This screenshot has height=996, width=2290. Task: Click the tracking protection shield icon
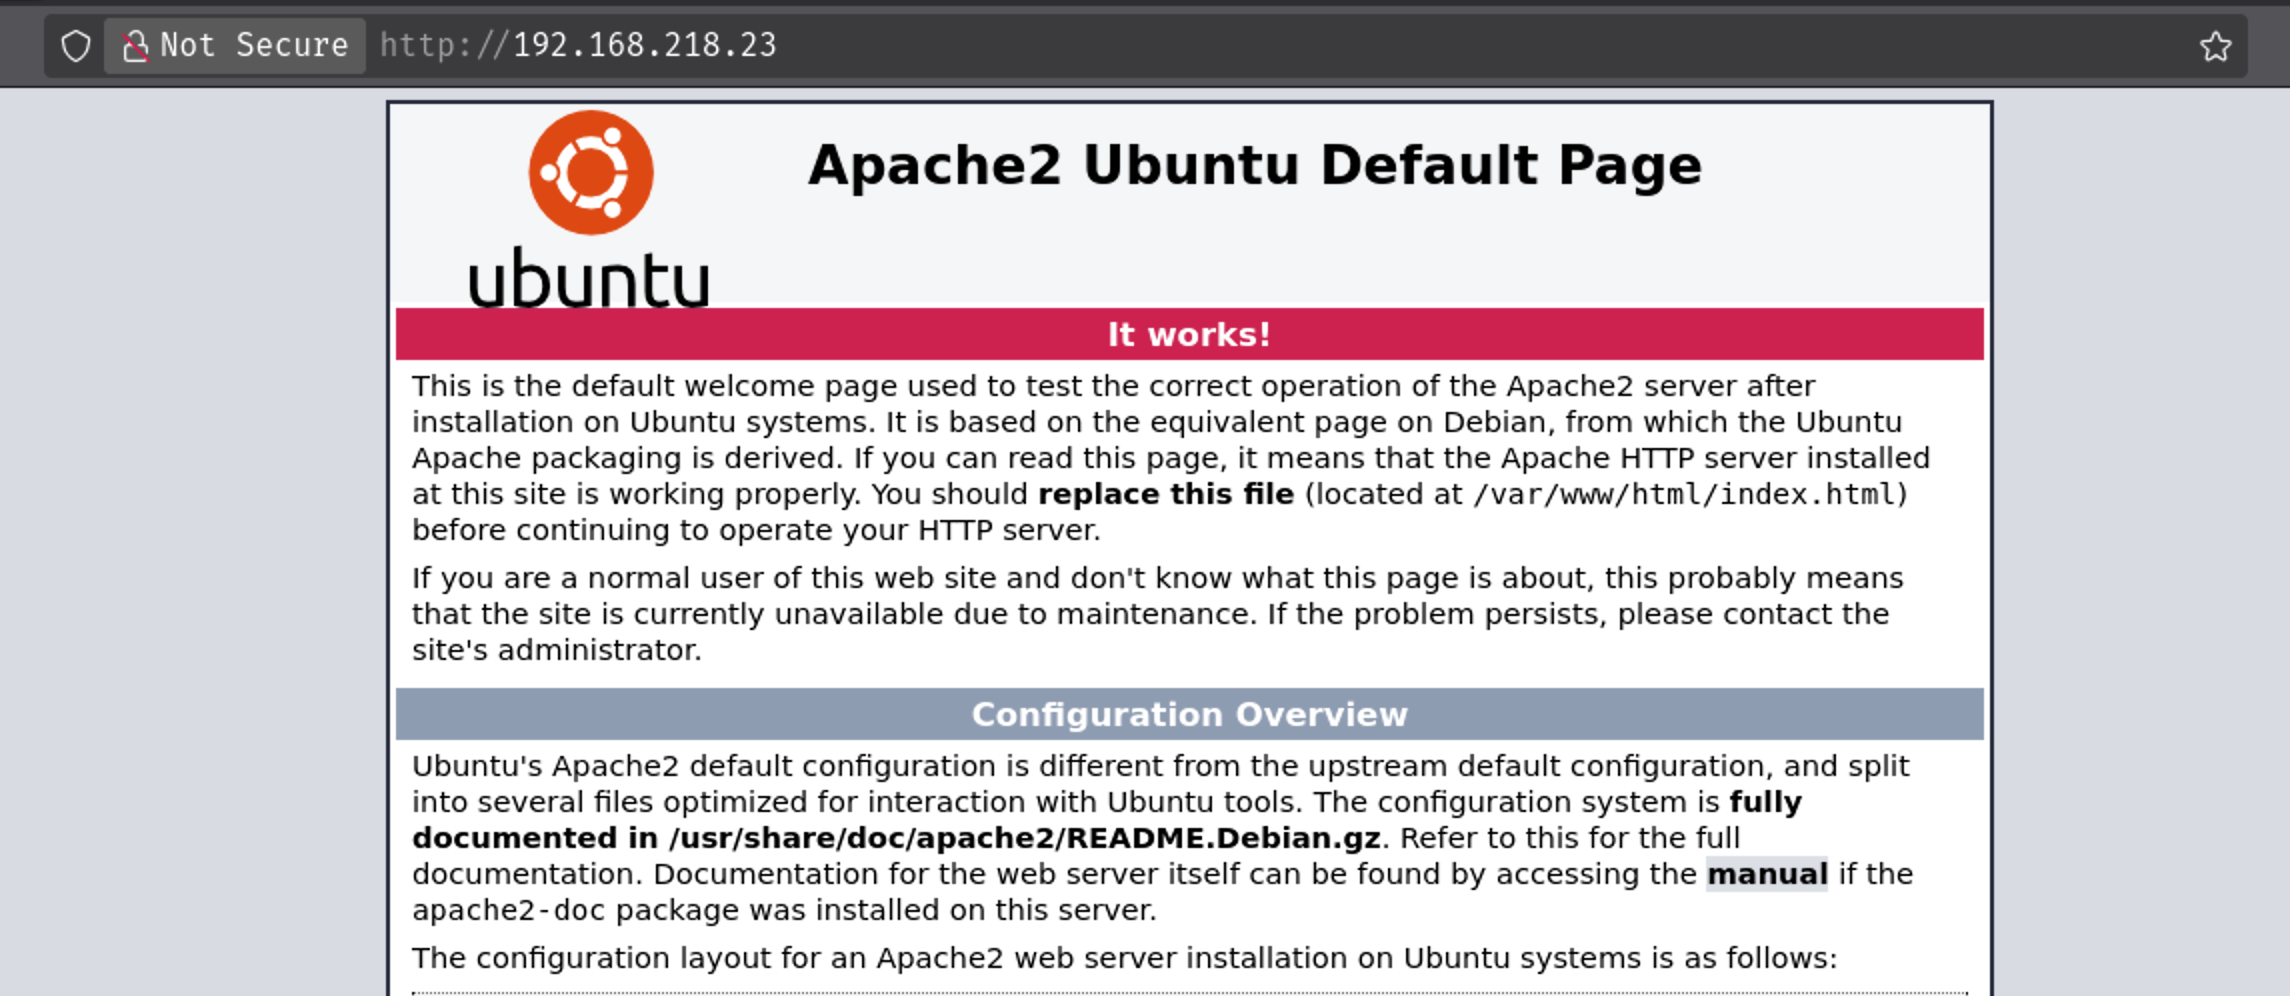point(76,46)
